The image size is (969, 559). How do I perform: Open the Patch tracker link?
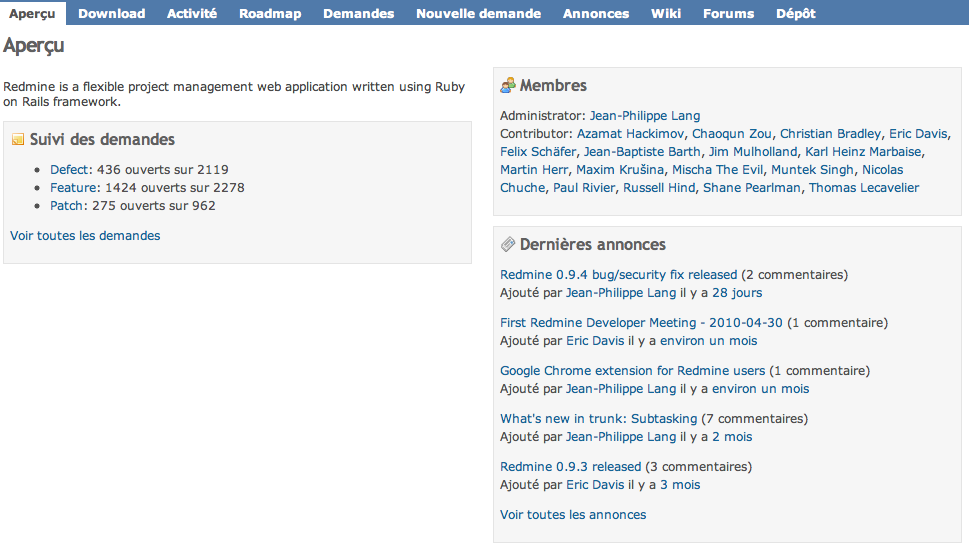tap(67, 206)
